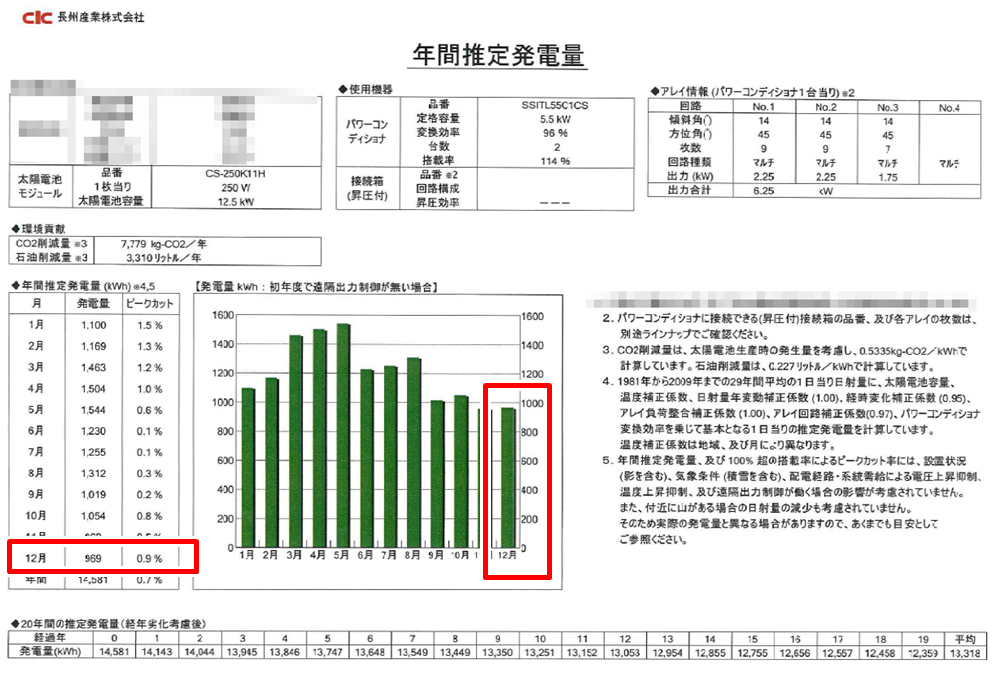Click the per-panel output 250 W
Viewport: 1000px width, 694px height.
pos(235,188)
